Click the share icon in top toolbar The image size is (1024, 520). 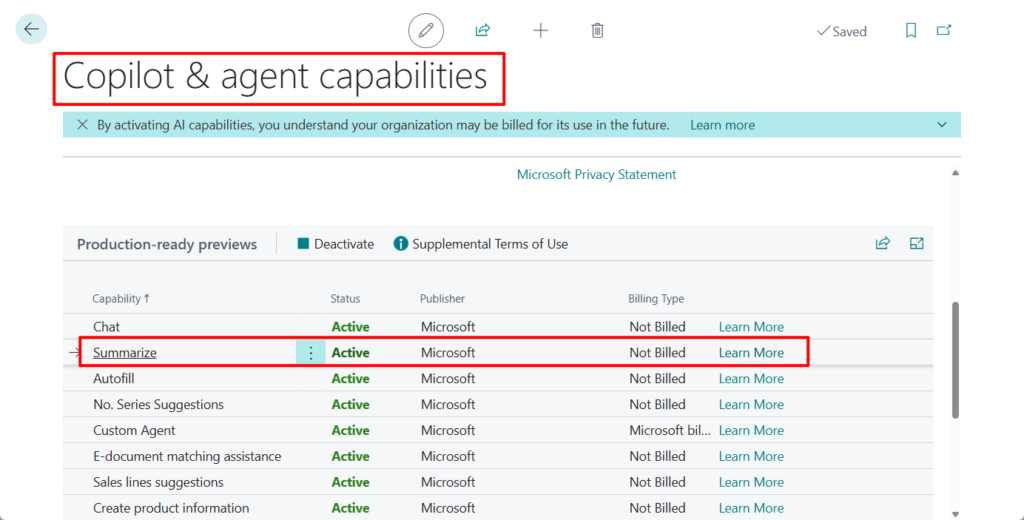(x=483, y=31)
